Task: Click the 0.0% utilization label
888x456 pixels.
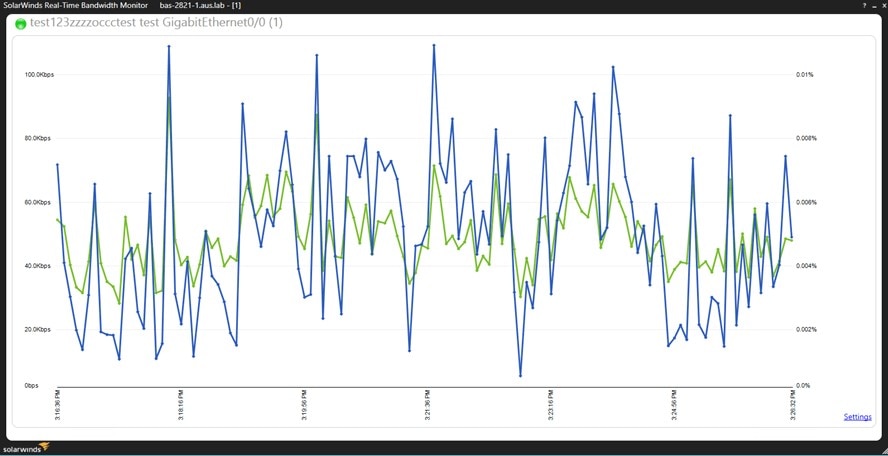Action: coord(803,386)
